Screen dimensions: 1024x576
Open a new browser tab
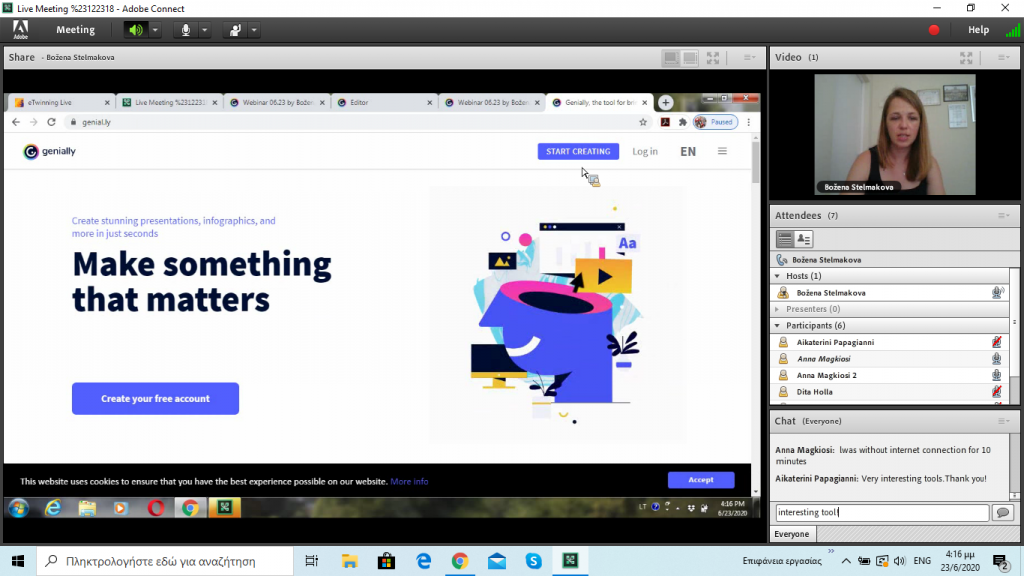click(665, 103)
